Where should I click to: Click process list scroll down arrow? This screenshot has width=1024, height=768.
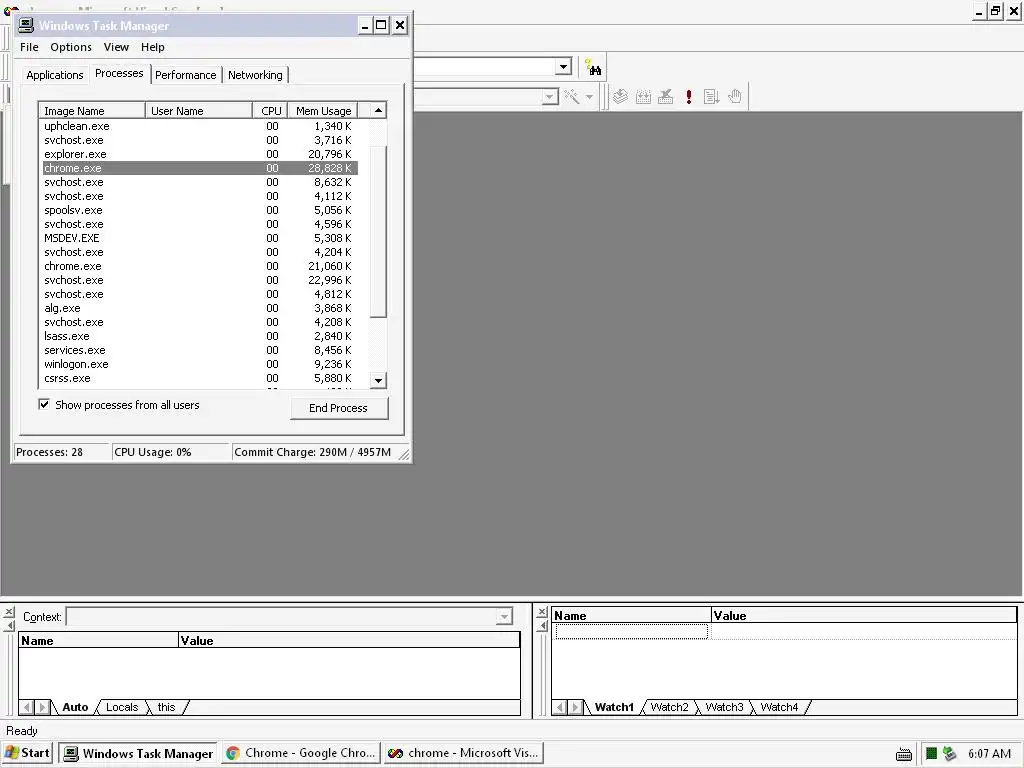tap(378, 380)
